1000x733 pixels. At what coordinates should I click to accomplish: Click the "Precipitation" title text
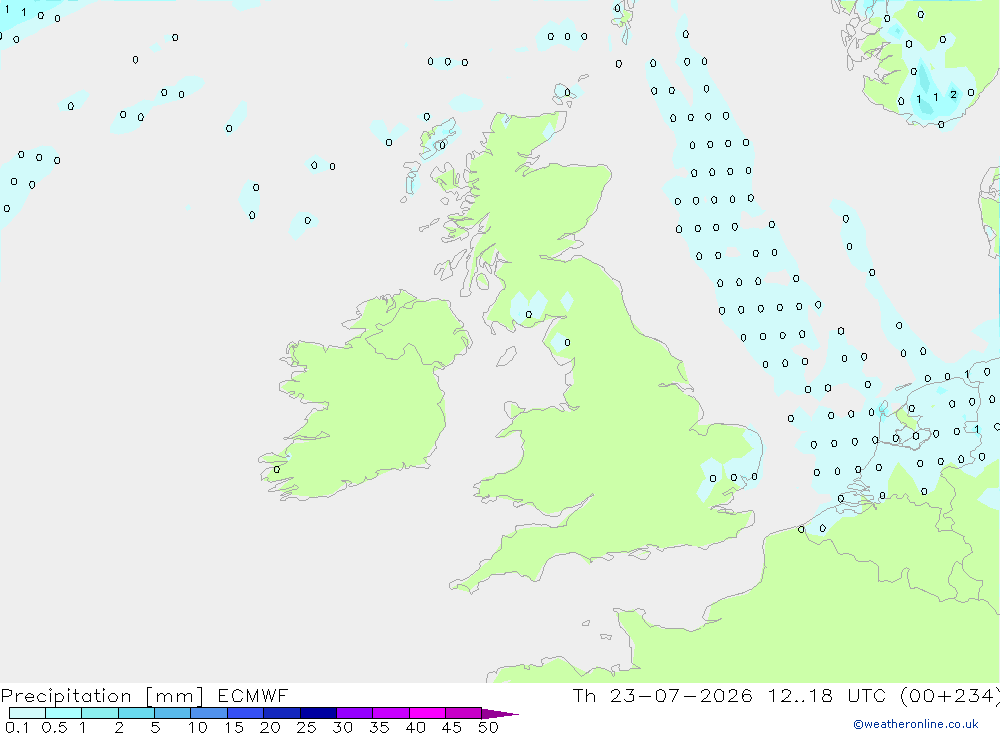(x=66, y=696)
